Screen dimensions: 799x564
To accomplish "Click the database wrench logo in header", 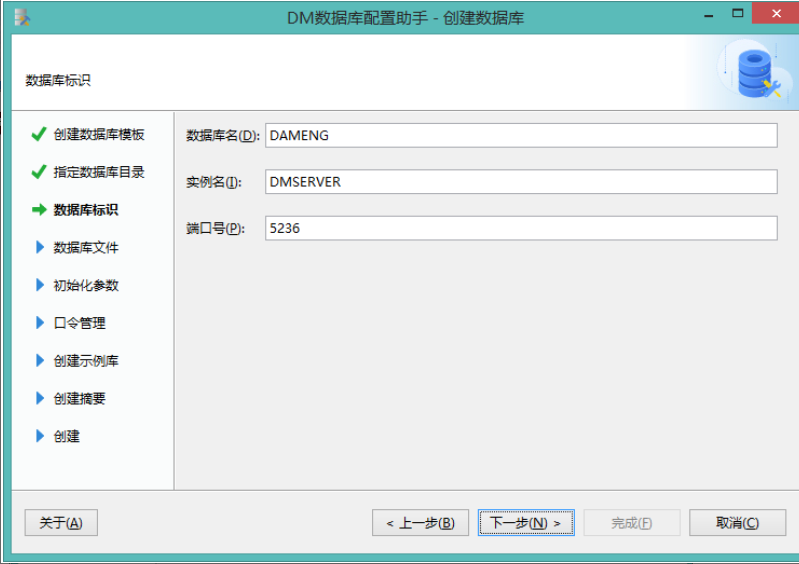I will click(756, 73).
